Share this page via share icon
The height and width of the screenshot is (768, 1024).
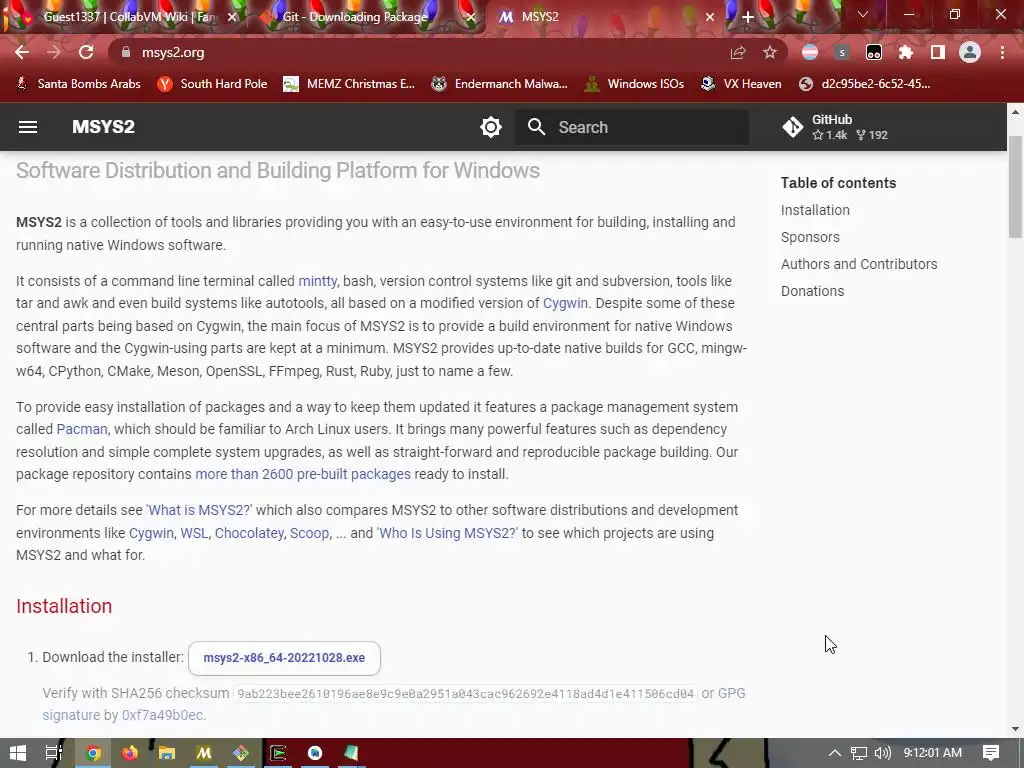coord(738,52)
